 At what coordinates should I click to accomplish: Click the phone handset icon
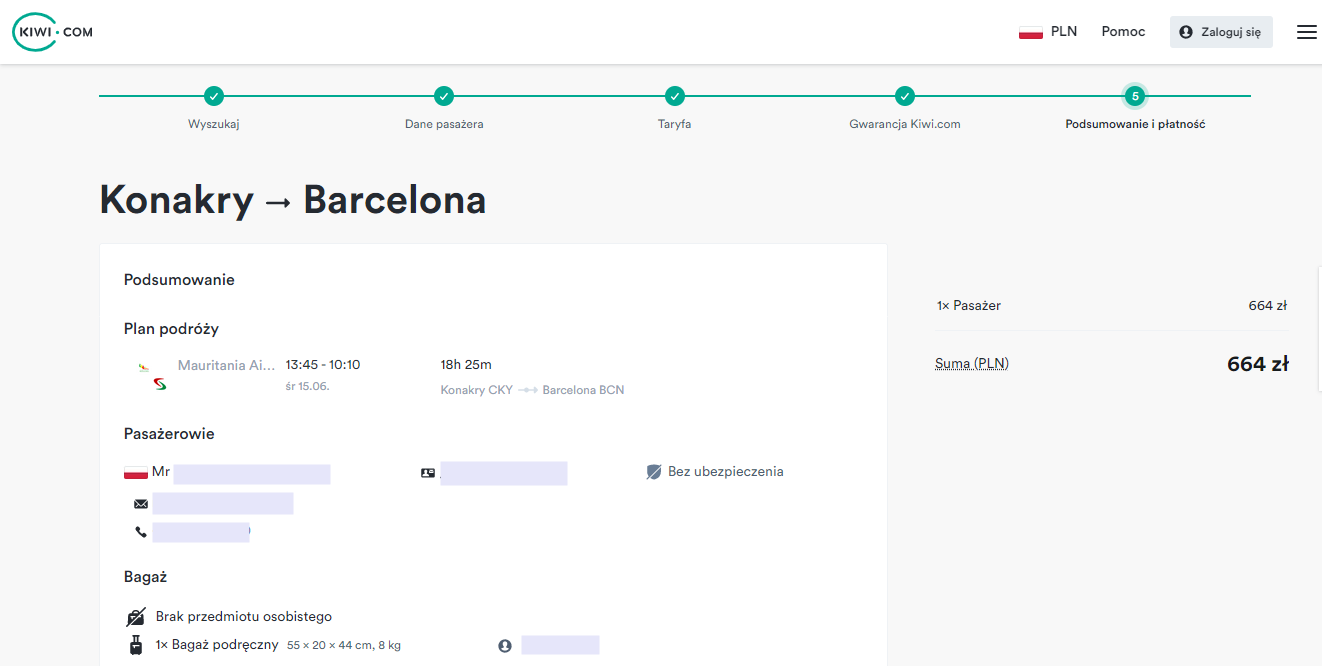(141, 532)
